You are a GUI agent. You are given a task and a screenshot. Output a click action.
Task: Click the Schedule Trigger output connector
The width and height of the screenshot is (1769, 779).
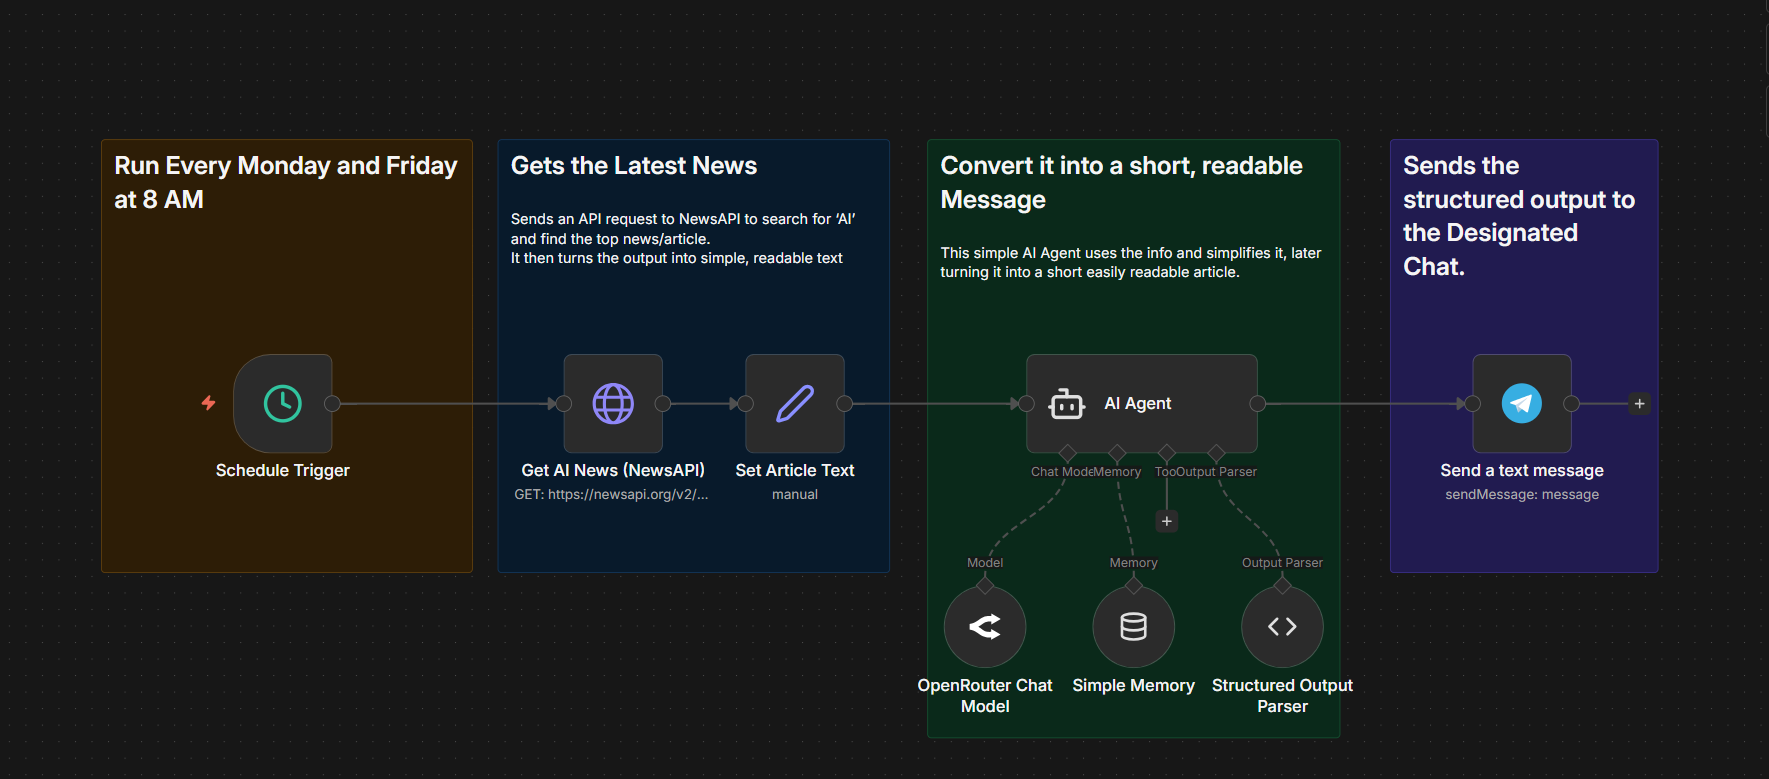pos(332,404)
